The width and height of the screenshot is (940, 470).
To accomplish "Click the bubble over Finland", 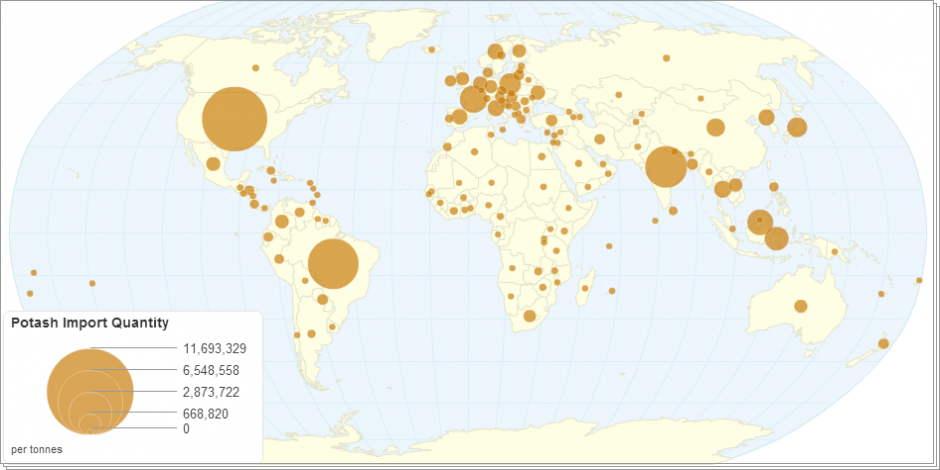I will click(x=519, y=51).
